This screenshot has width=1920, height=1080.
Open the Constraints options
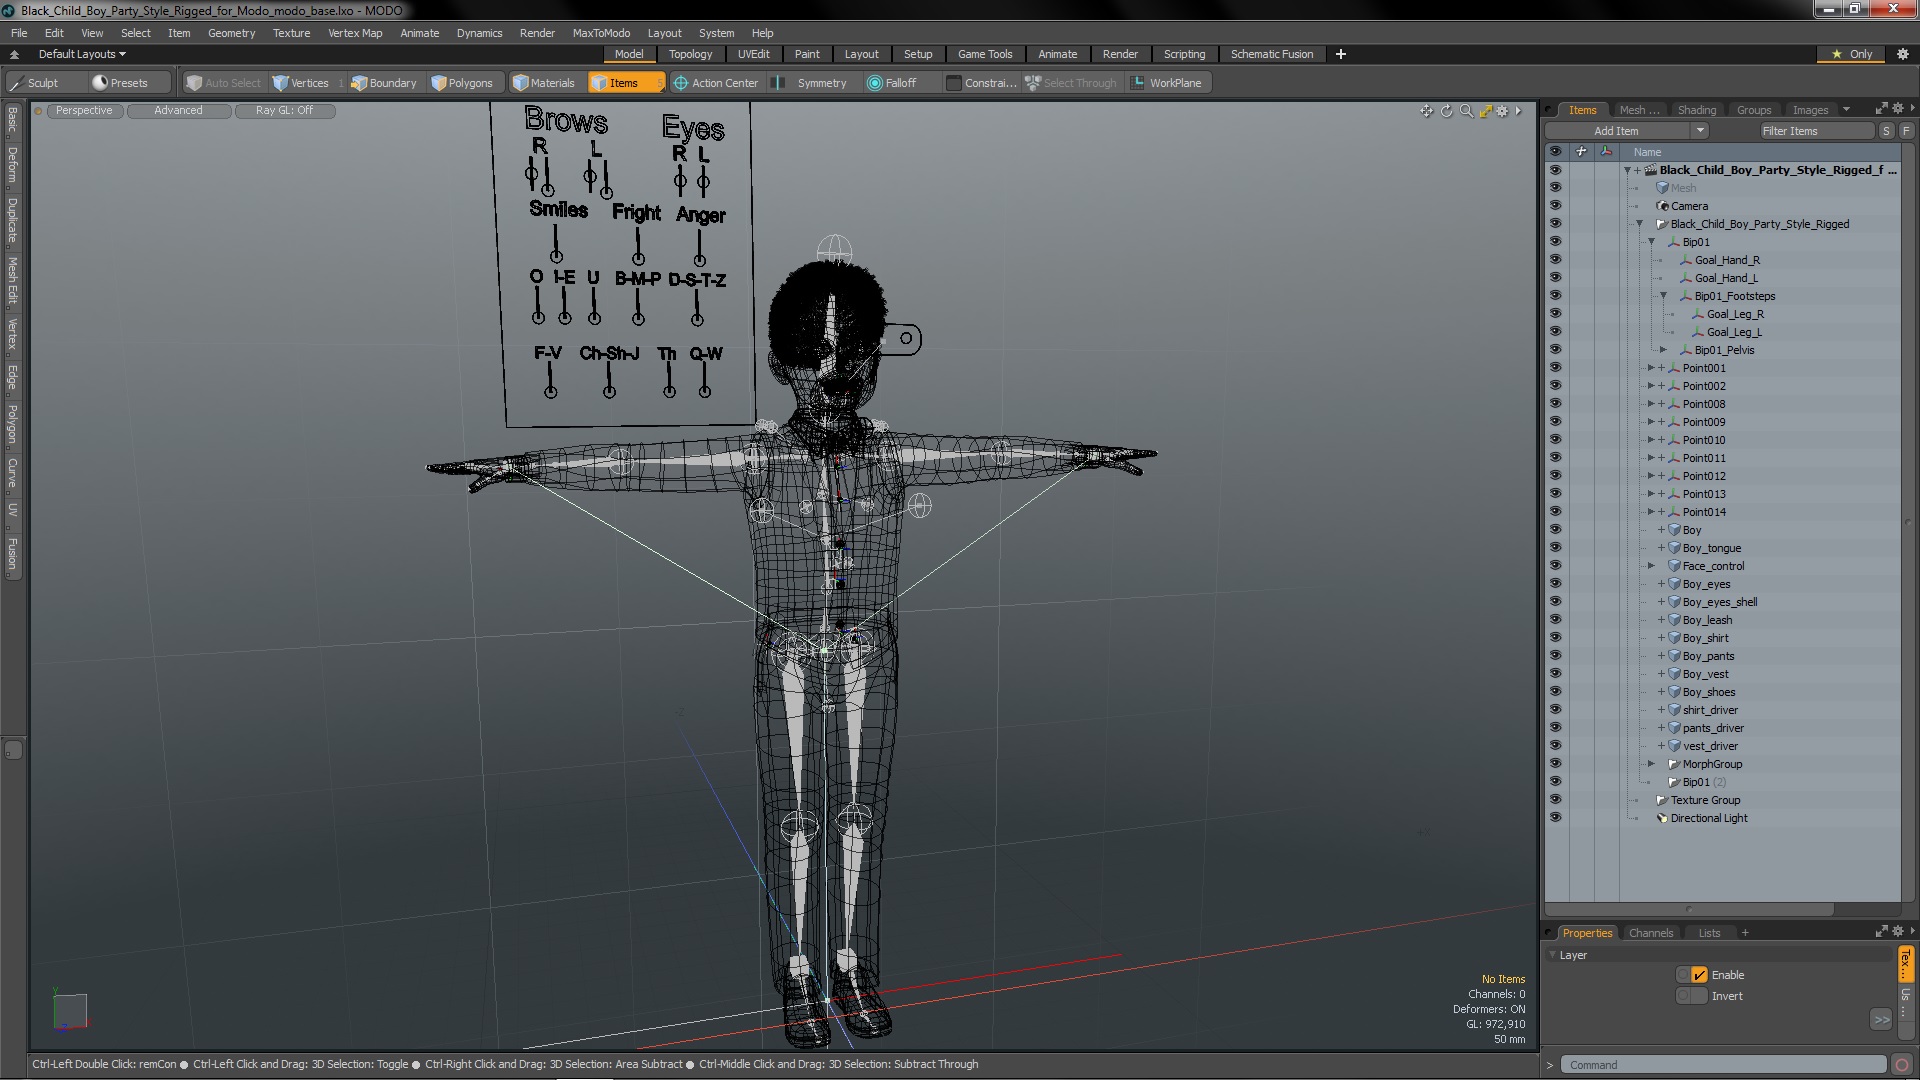pos(980,83)
